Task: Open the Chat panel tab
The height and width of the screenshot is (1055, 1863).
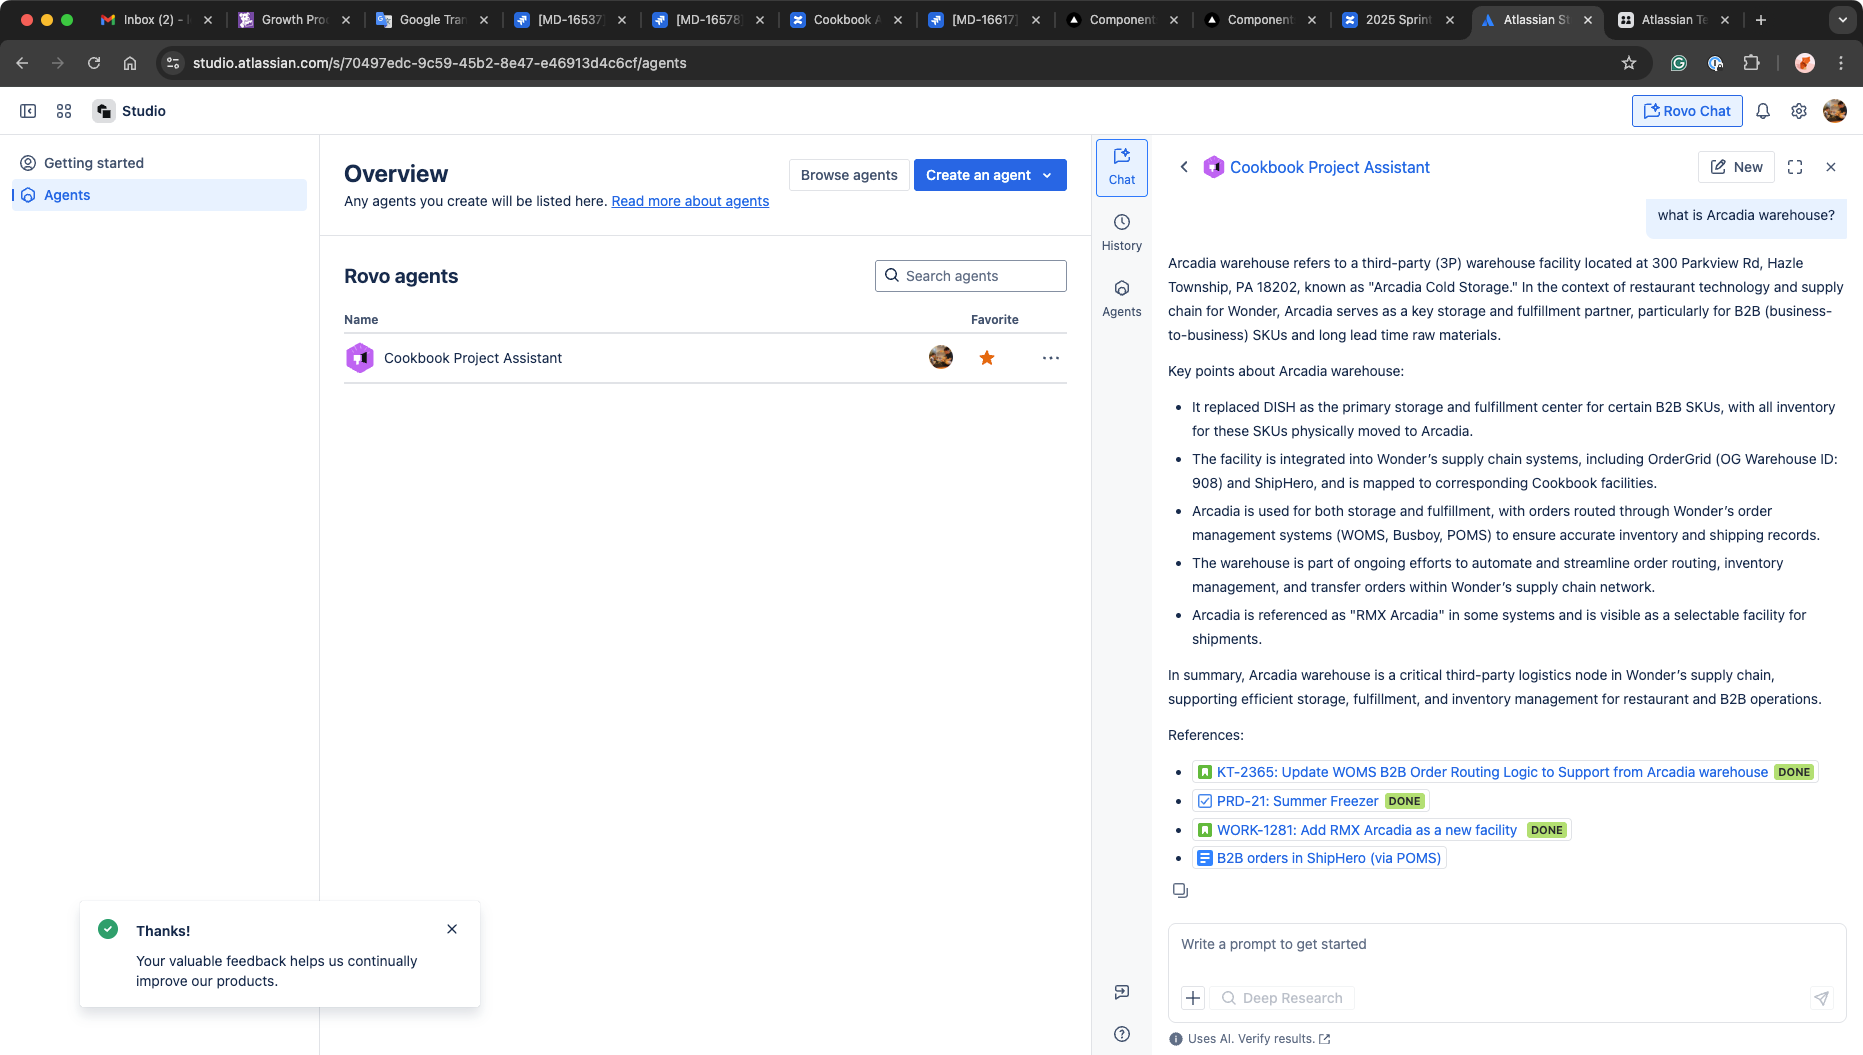Action: coord(1122,167)
